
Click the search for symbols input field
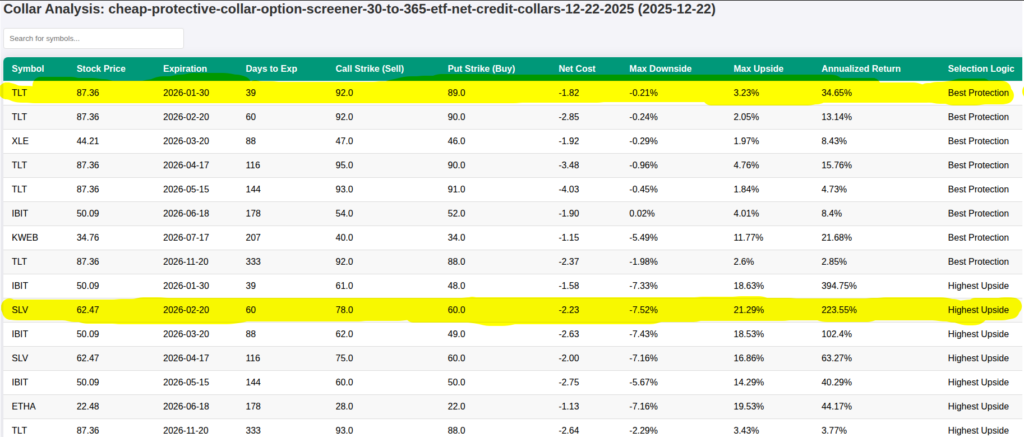tap(93, 38)
